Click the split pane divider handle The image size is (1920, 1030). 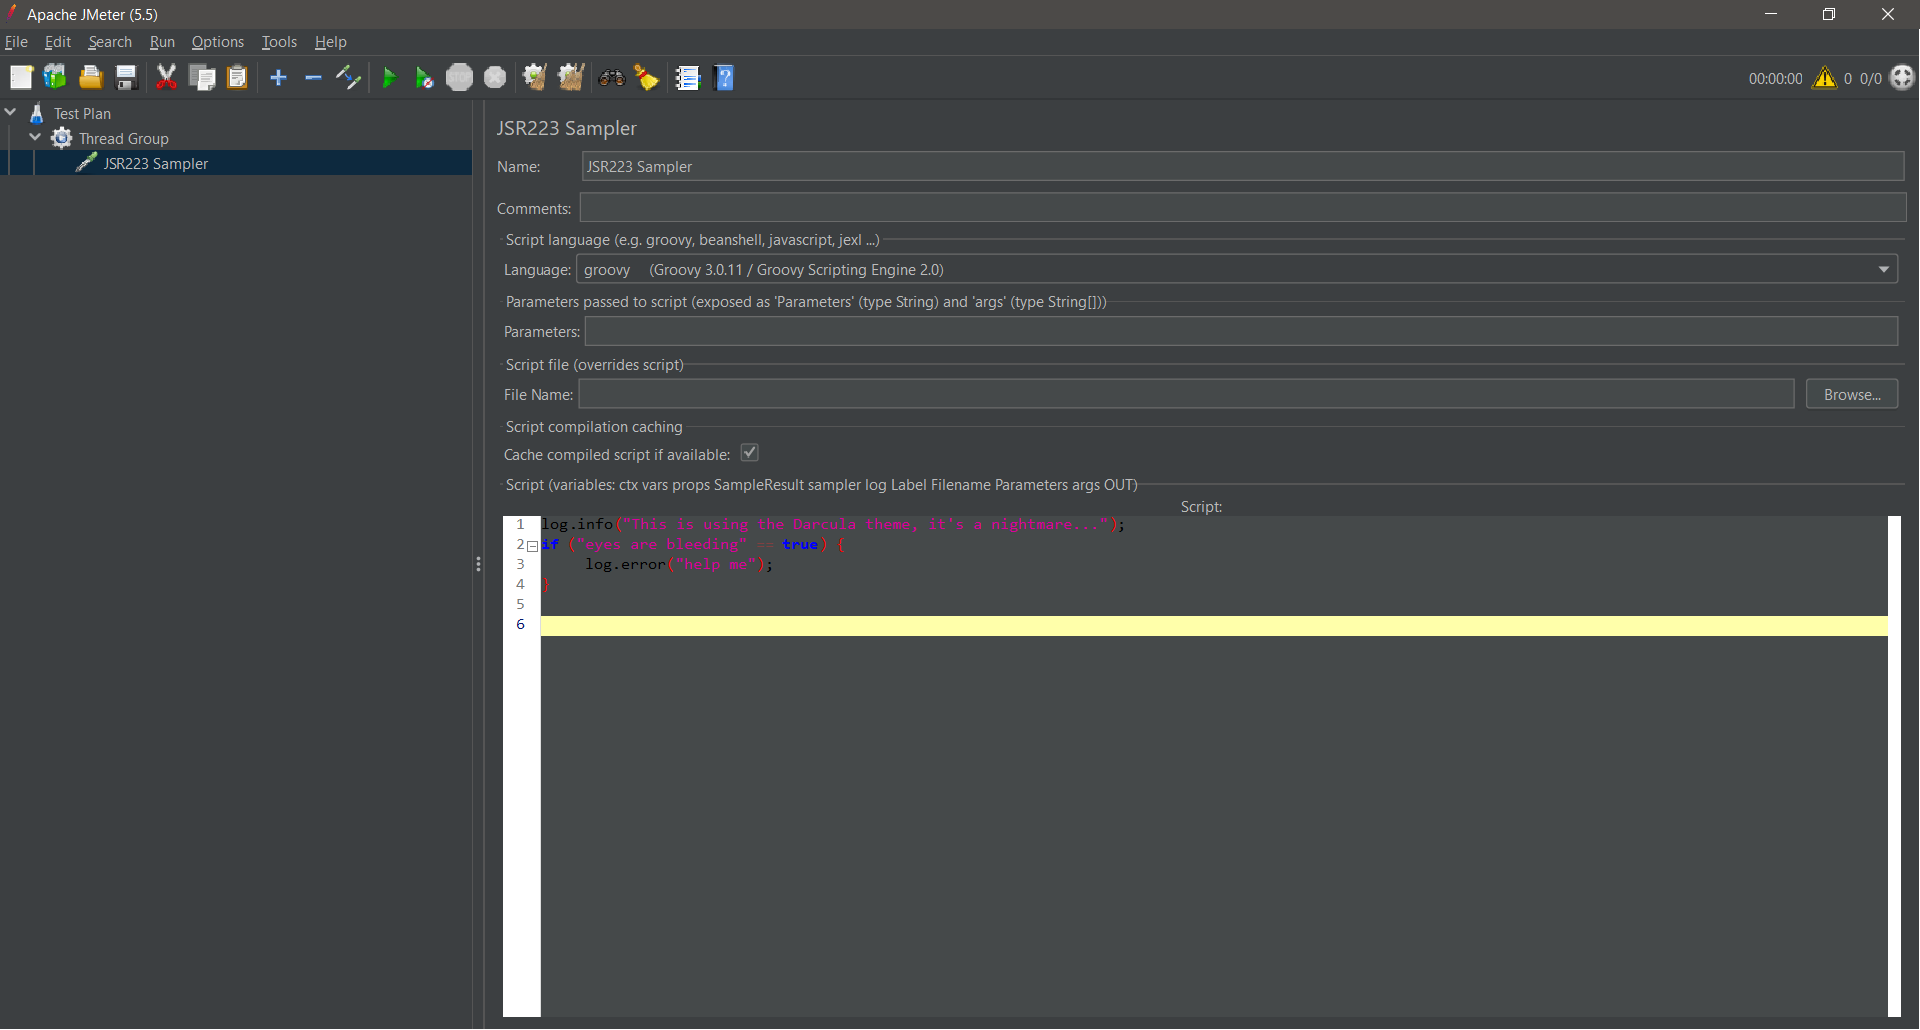(478, 564)
